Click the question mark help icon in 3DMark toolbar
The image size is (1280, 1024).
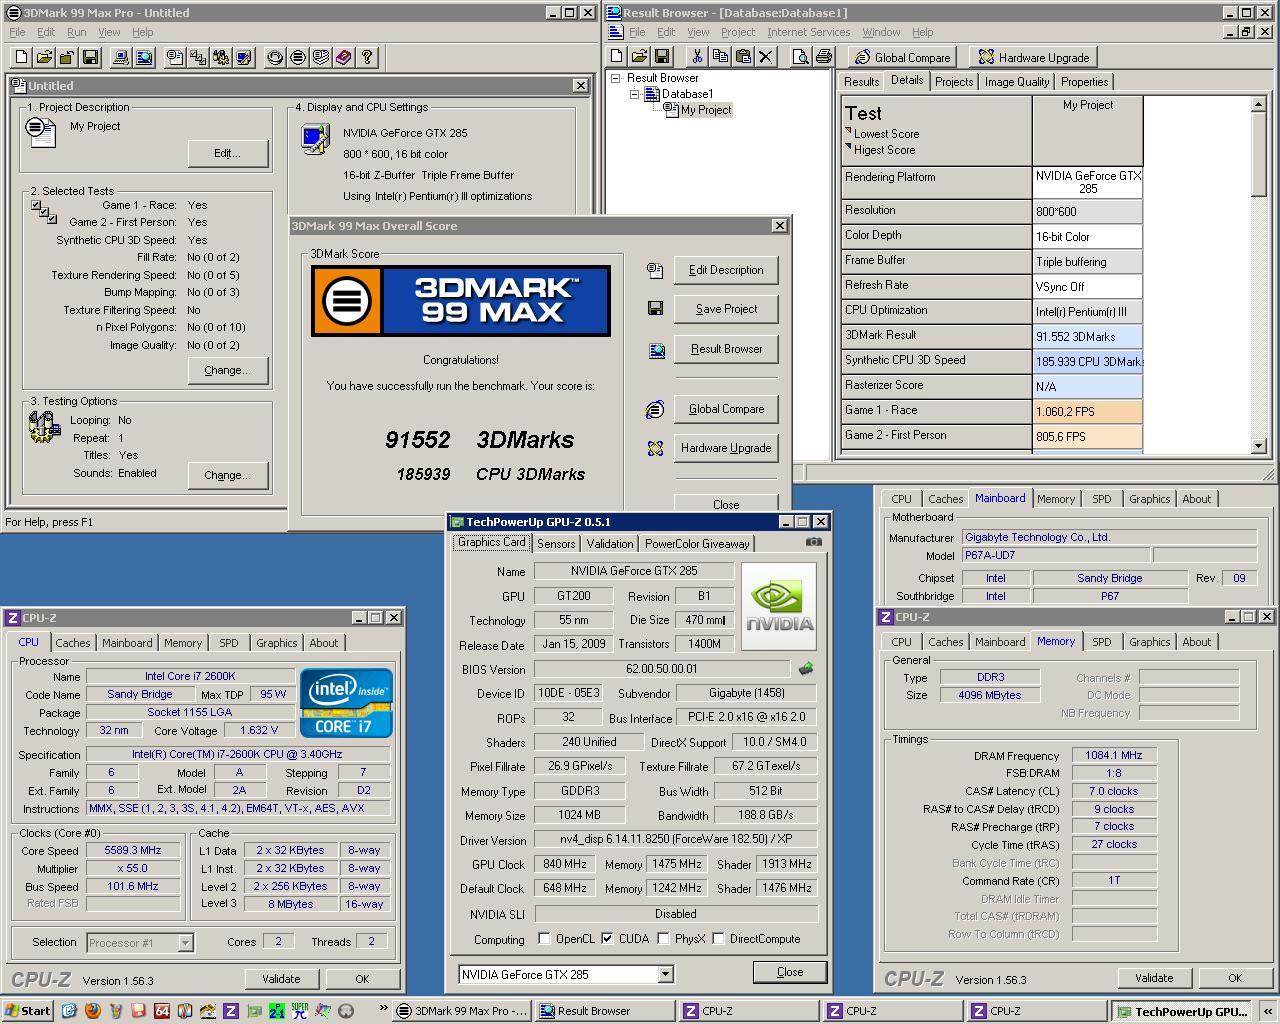pyautogui.click(x=367, y=58)
